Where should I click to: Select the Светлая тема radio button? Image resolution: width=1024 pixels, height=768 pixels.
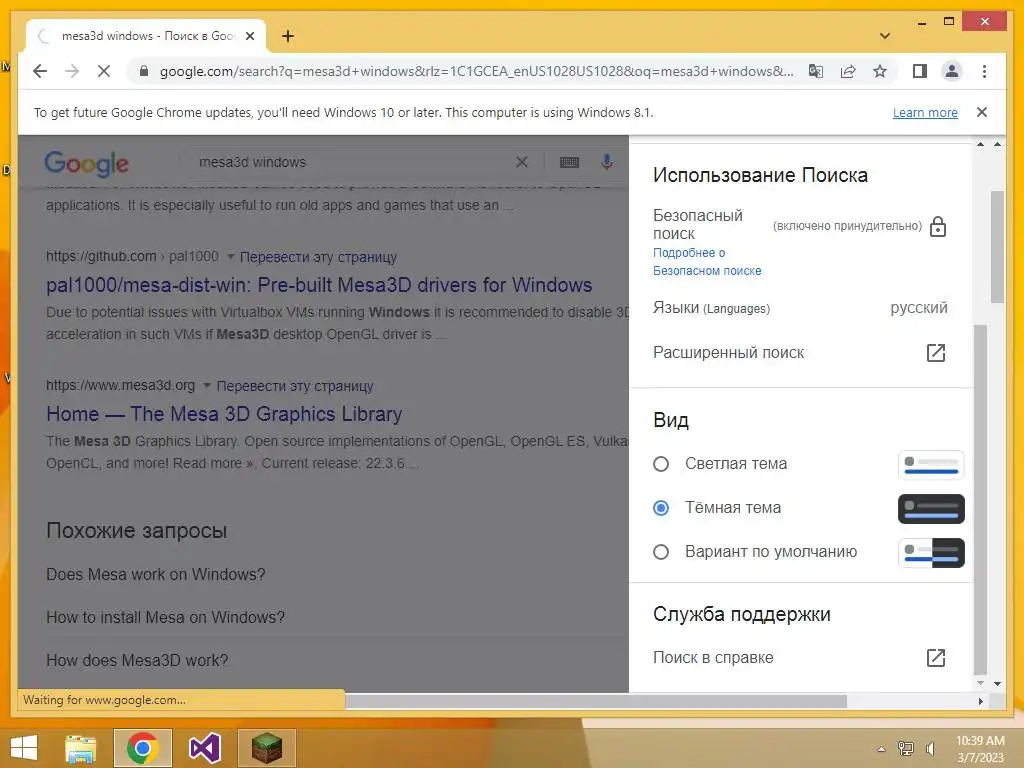[x=661, y=464]
